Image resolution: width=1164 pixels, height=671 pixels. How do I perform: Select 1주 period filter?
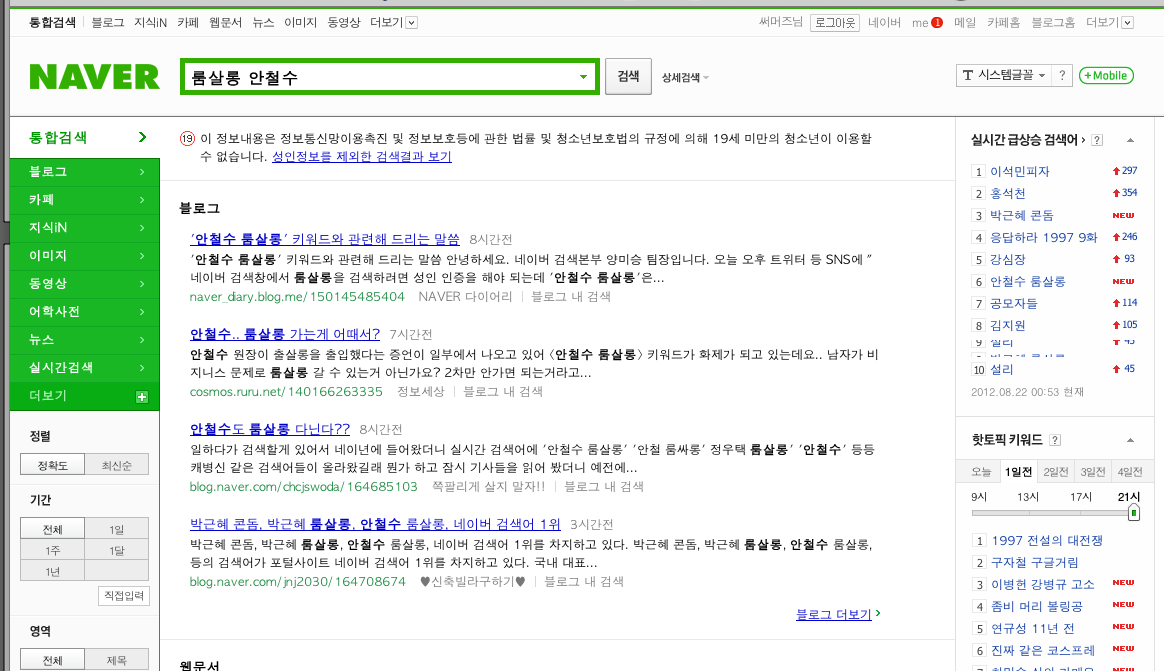point(53,550)
